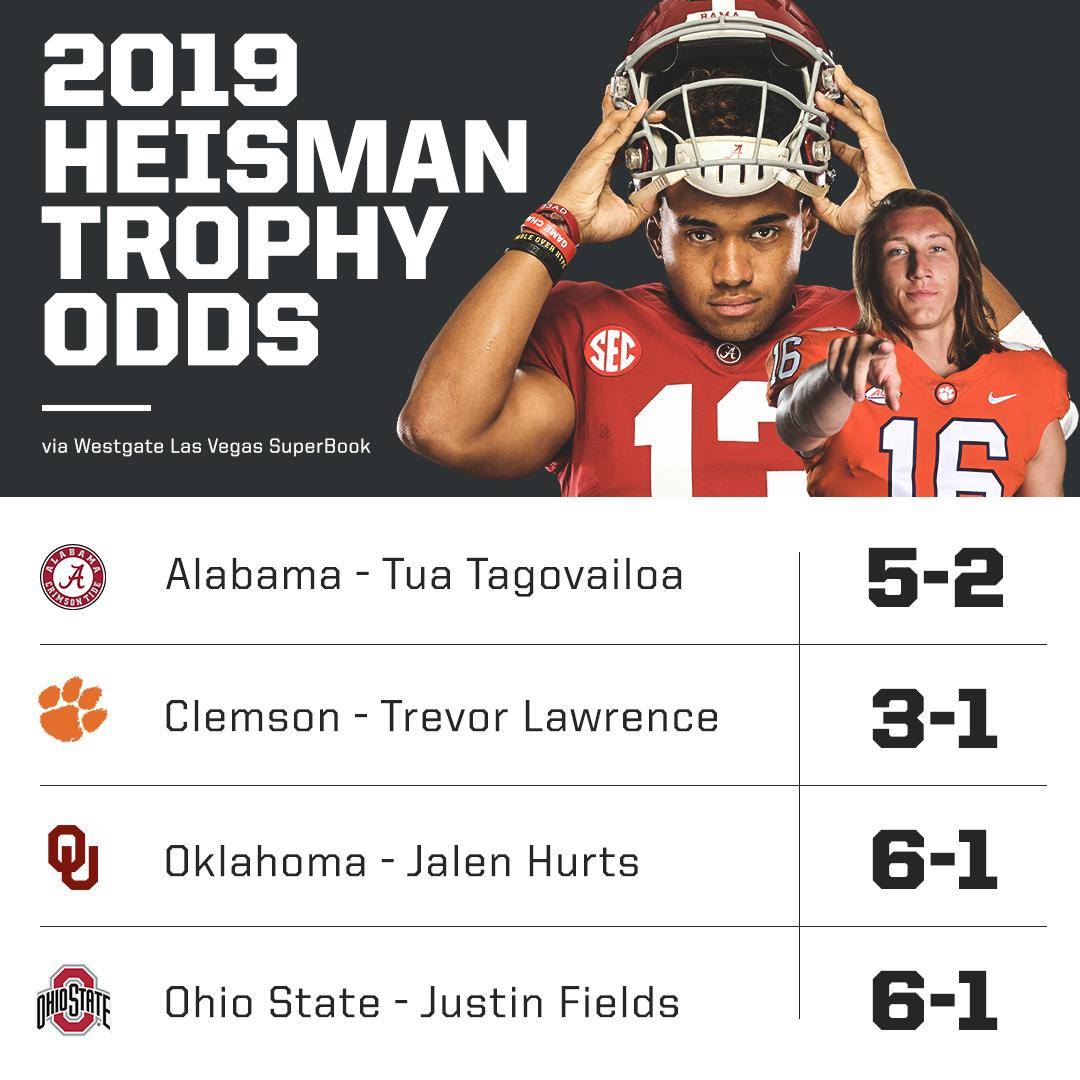Click the 6-1 odds for Oklahoma
The width and height of the screenshot is (1080, 1080).
pyautogui.click(x=934, y=860)
